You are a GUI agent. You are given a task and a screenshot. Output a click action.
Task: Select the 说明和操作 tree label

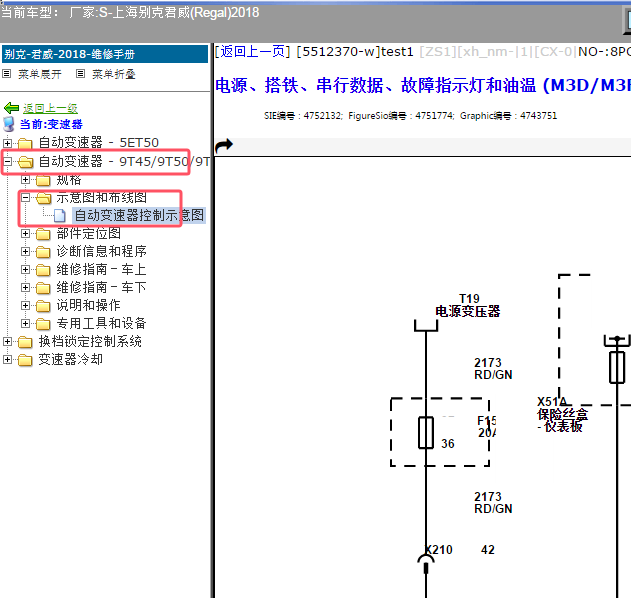click(89, 305)
